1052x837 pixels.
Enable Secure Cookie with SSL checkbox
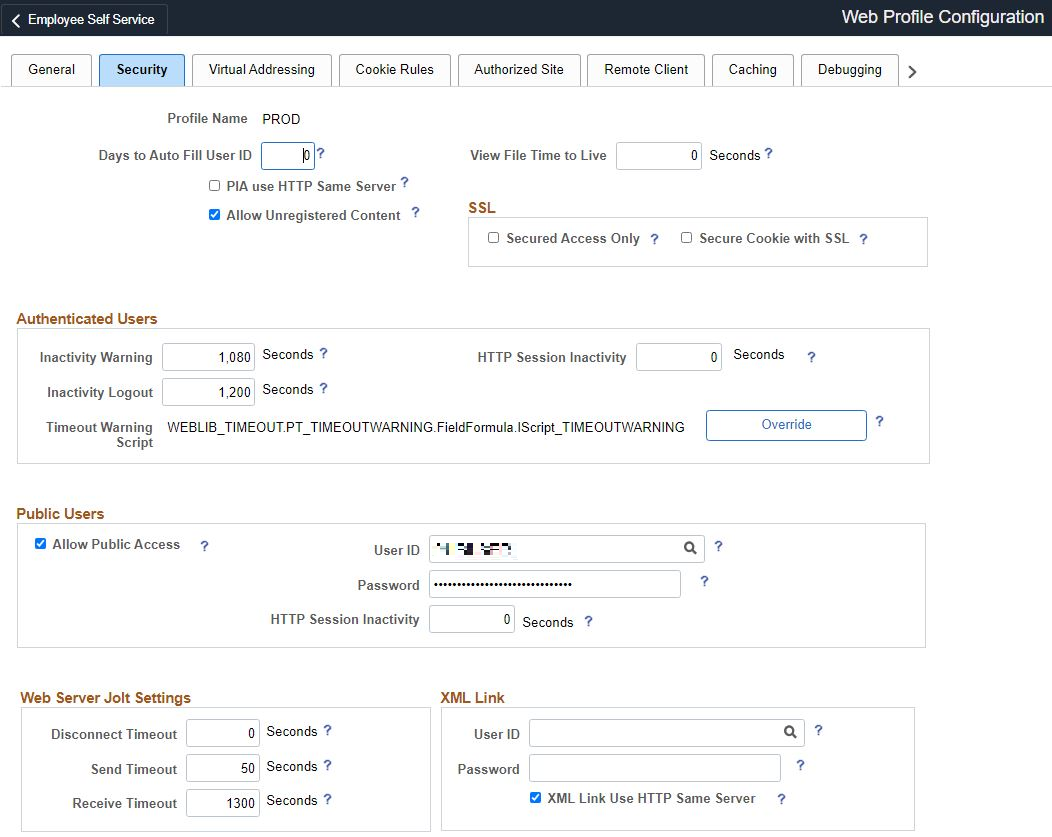click(686, 237)
